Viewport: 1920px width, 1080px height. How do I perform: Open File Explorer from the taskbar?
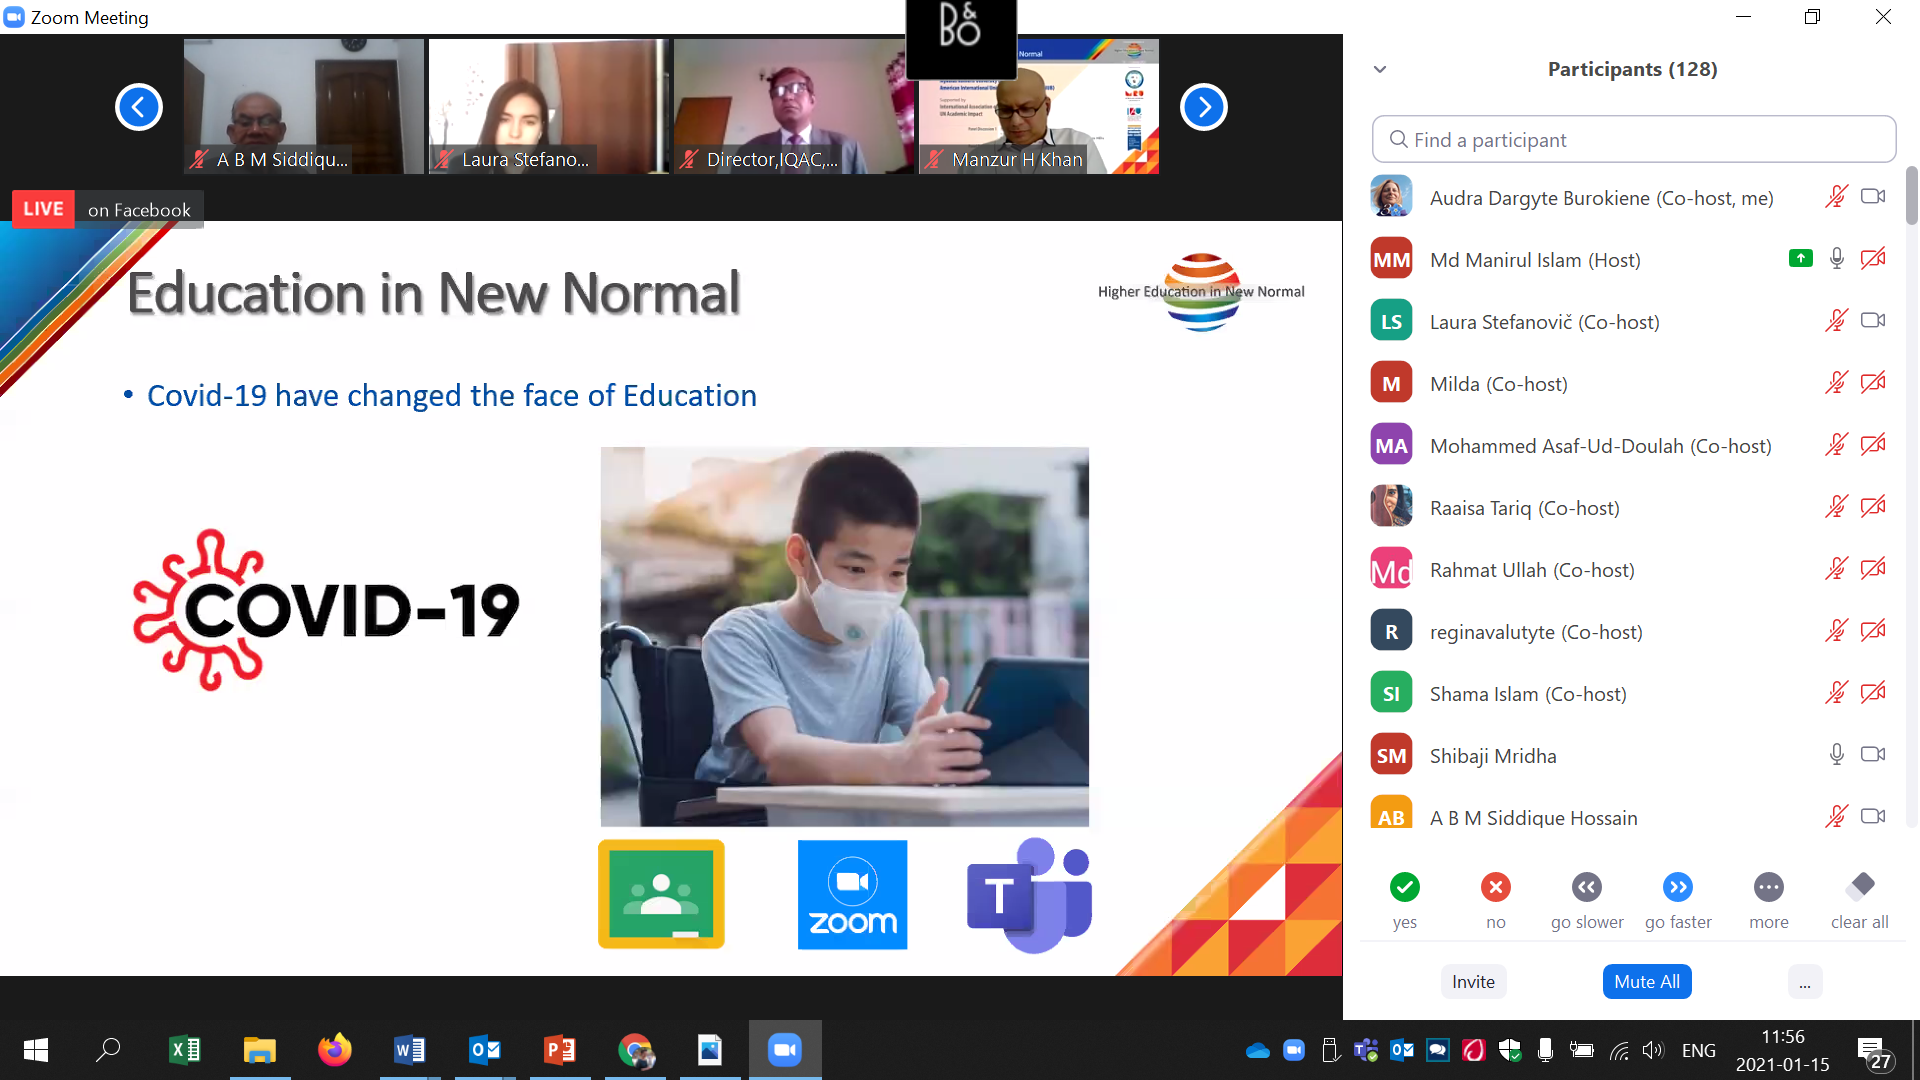click(260, 1050)
